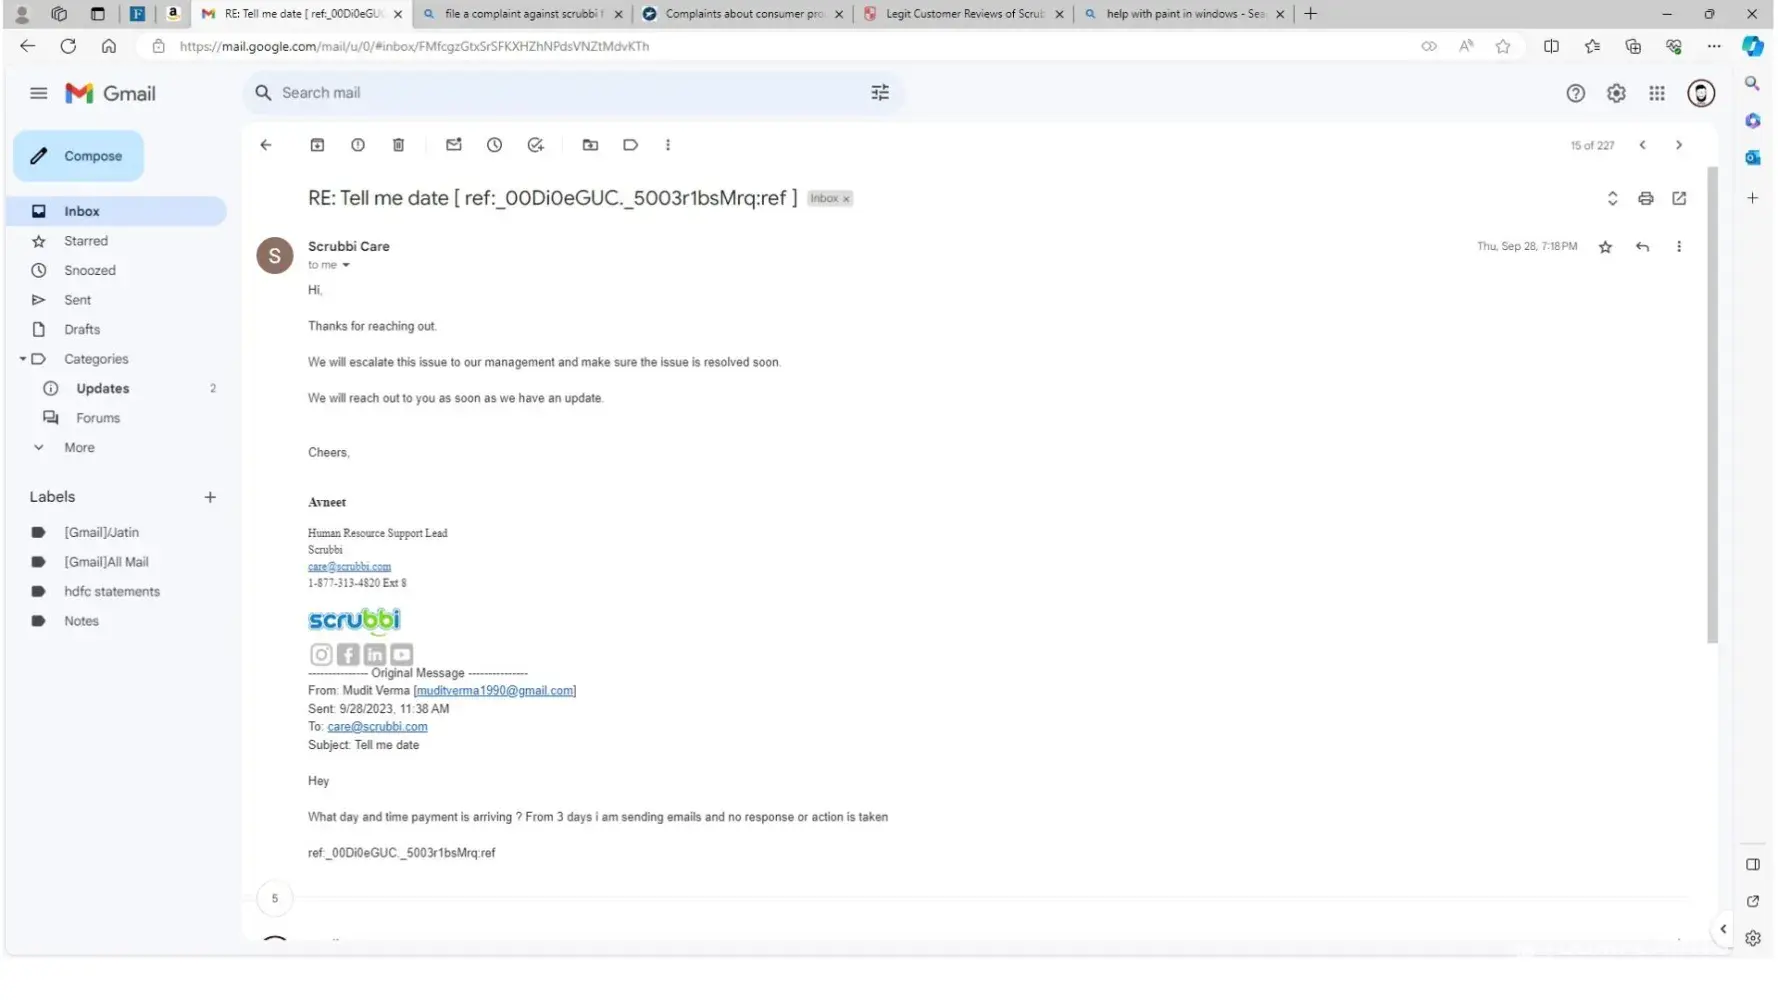
Task: Report spam using the exclamation icon
Action: click(358, 145)
